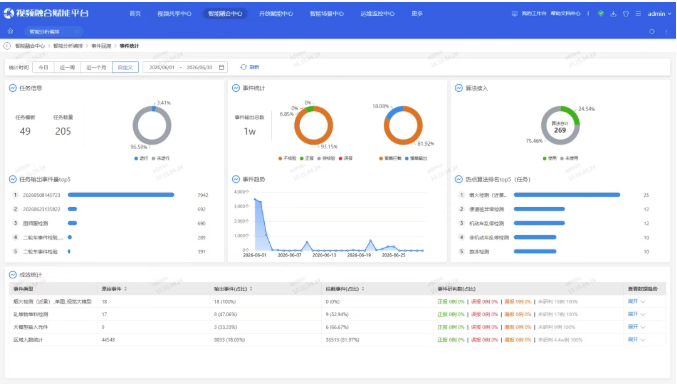Open 视频共享中心 in top navigation
The width and height of the screenshot is (677, 384).
pyautogui.click(x=174, y=14)
